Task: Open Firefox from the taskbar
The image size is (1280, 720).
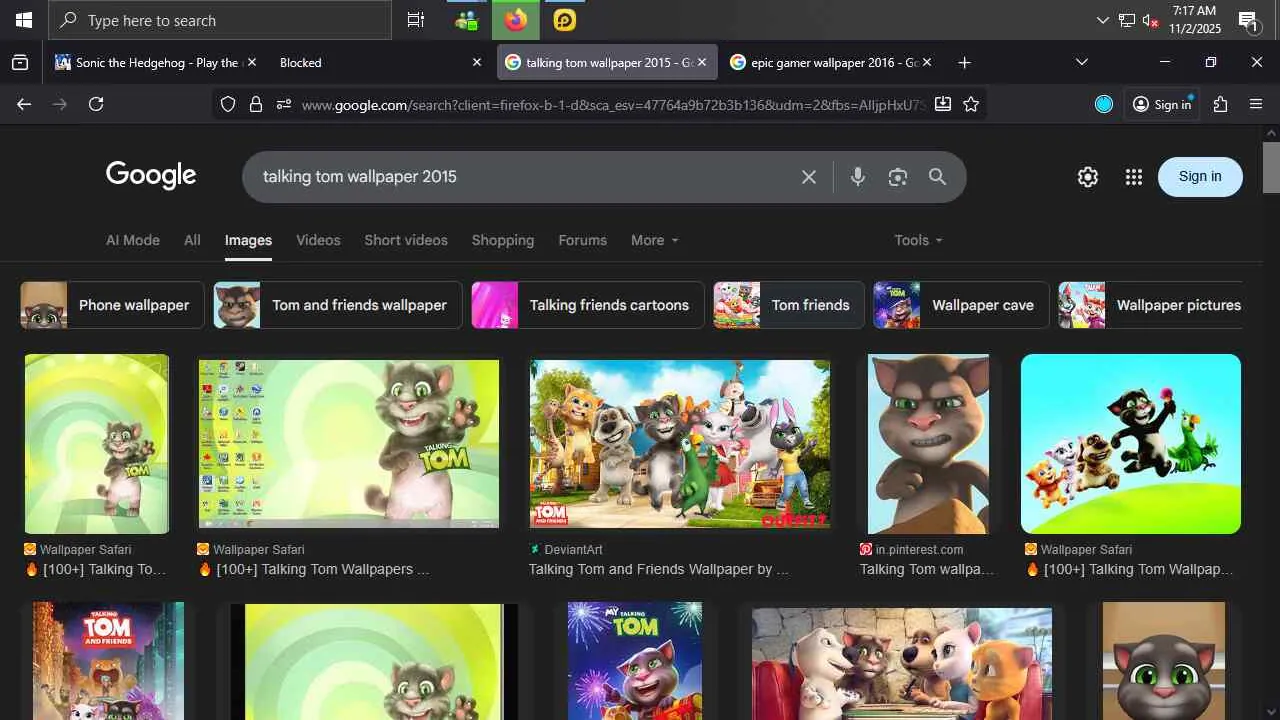Action: pyautogui.click(x=516, y=20)
